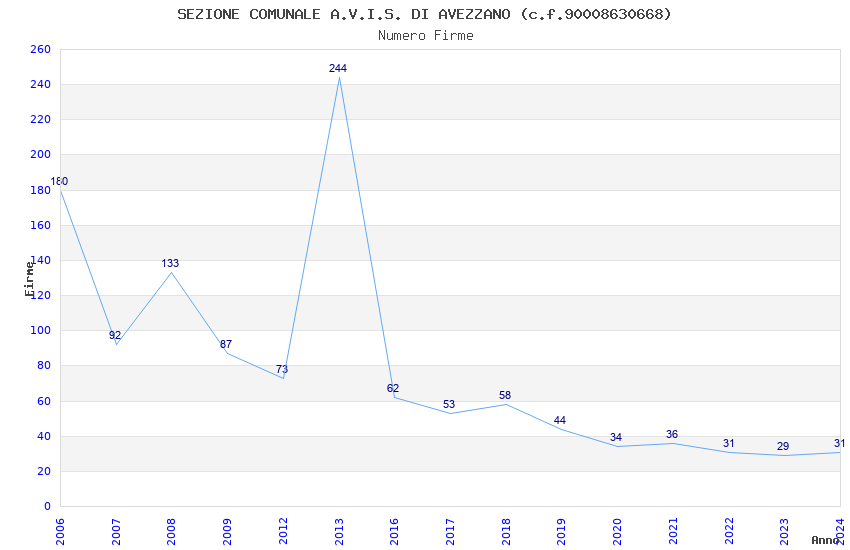
Task: Click the 2023 x-axis year label
Action: [x=784, y=532]
